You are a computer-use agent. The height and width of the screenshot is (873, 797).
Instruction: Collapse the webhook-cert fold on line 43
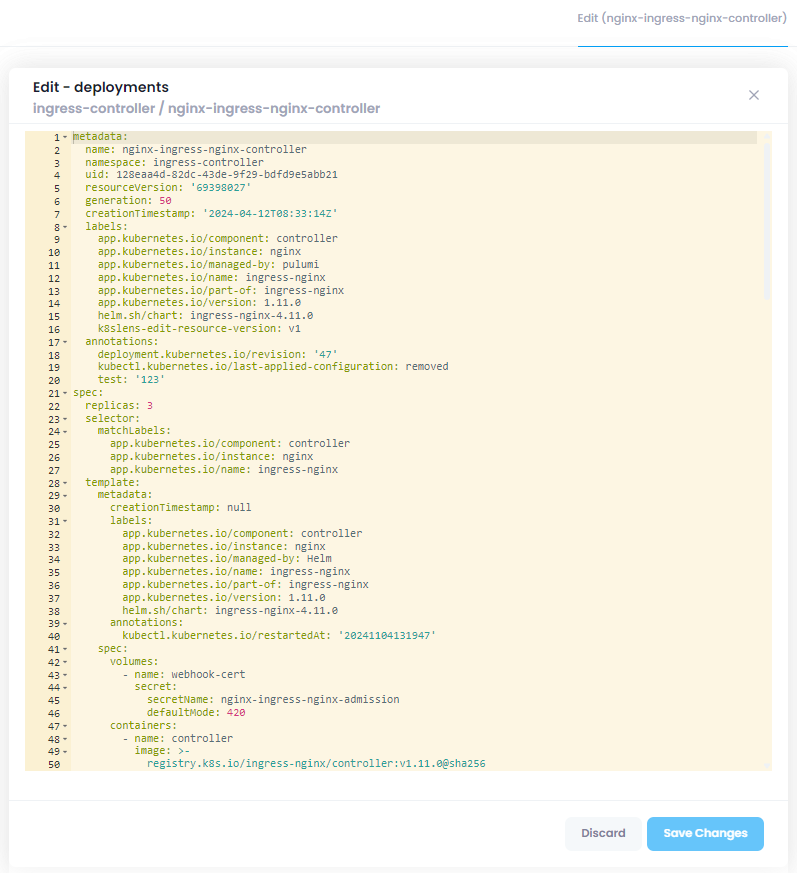[65, 675]
